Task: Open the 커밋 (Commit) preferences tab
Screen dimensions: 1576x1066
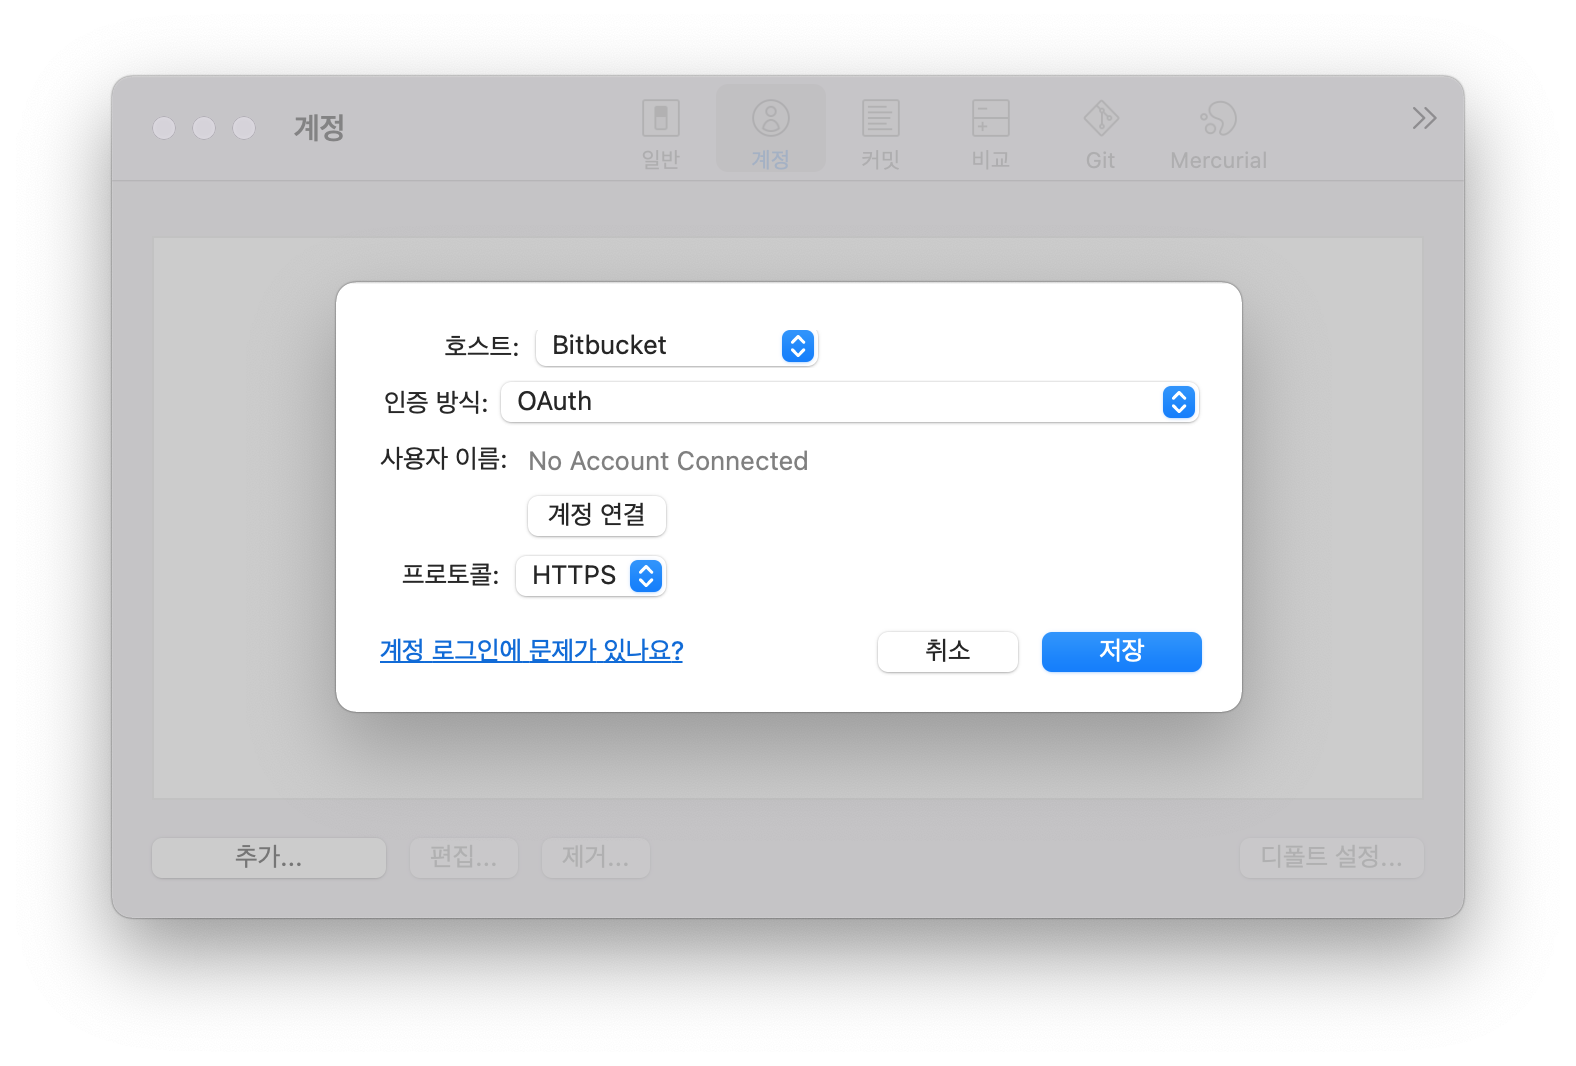Action: click(880, 134)
